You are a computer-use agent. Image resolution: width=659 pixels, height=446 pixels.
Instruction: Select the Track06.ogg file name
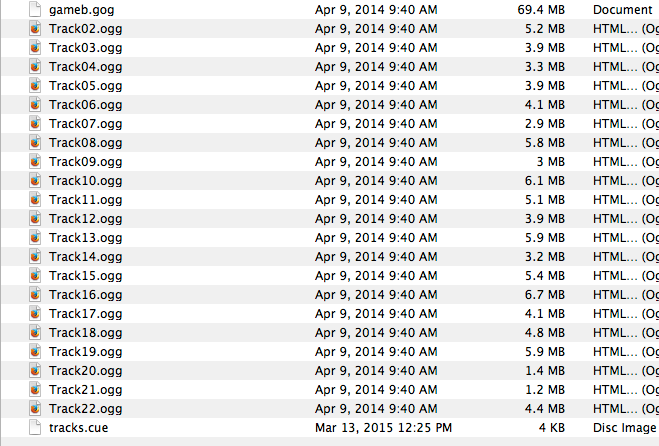[x=85, y=105]
